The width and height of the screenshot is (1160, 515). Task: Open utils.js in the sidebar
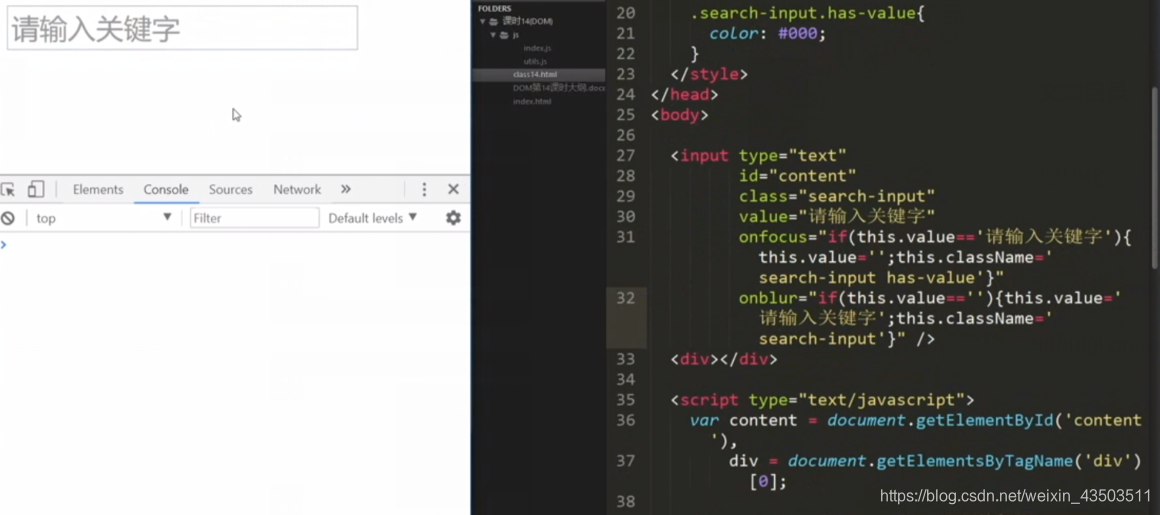pos(535,61)
